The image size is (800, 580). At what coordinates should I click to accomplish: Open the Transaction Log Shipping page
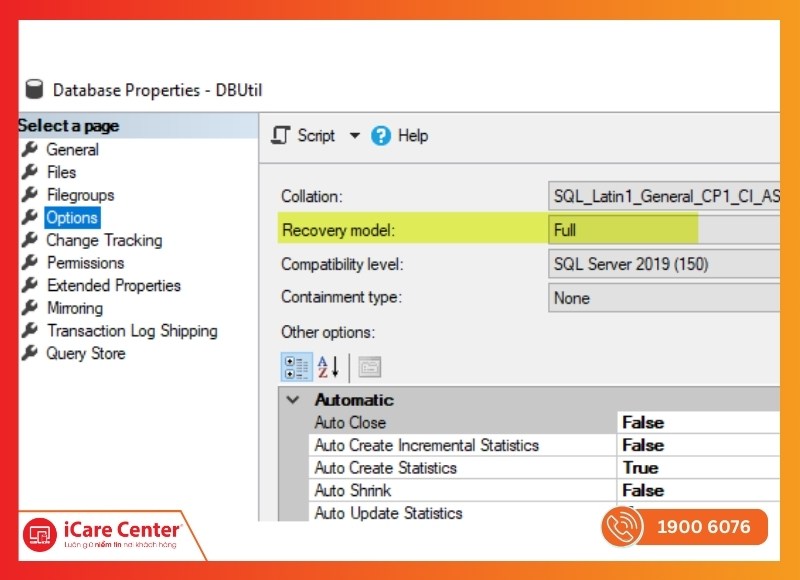click(x=132, y=331)
